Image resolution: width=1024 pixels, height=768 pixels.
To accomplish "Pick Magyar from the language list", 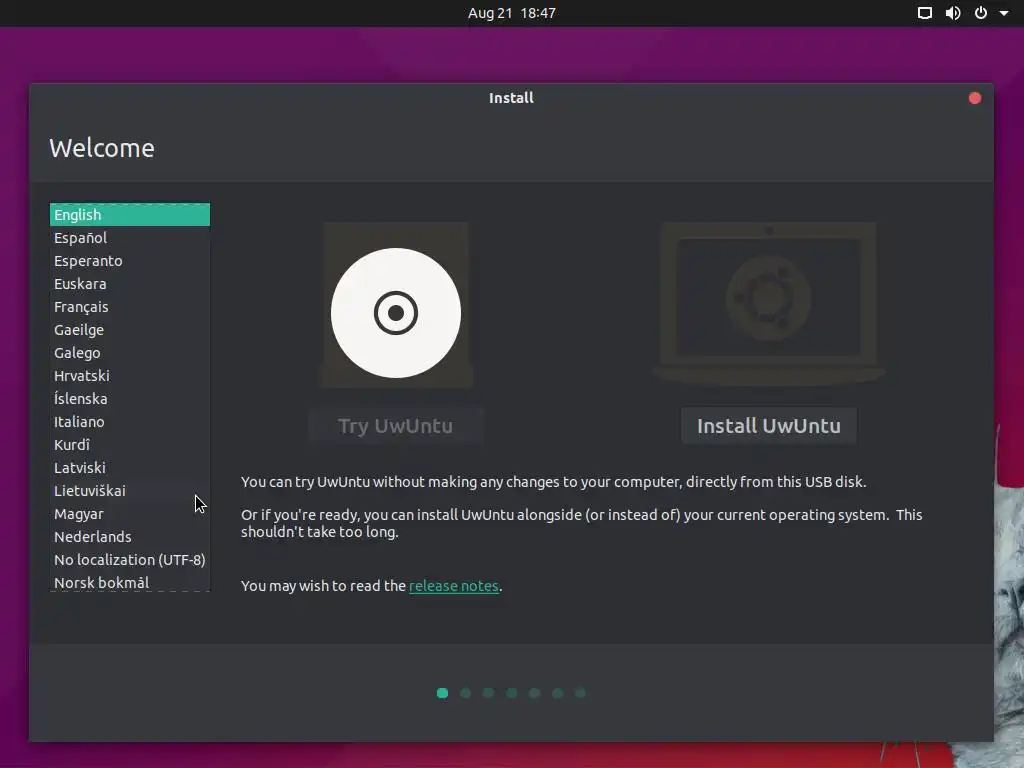I will pos(130,513).
